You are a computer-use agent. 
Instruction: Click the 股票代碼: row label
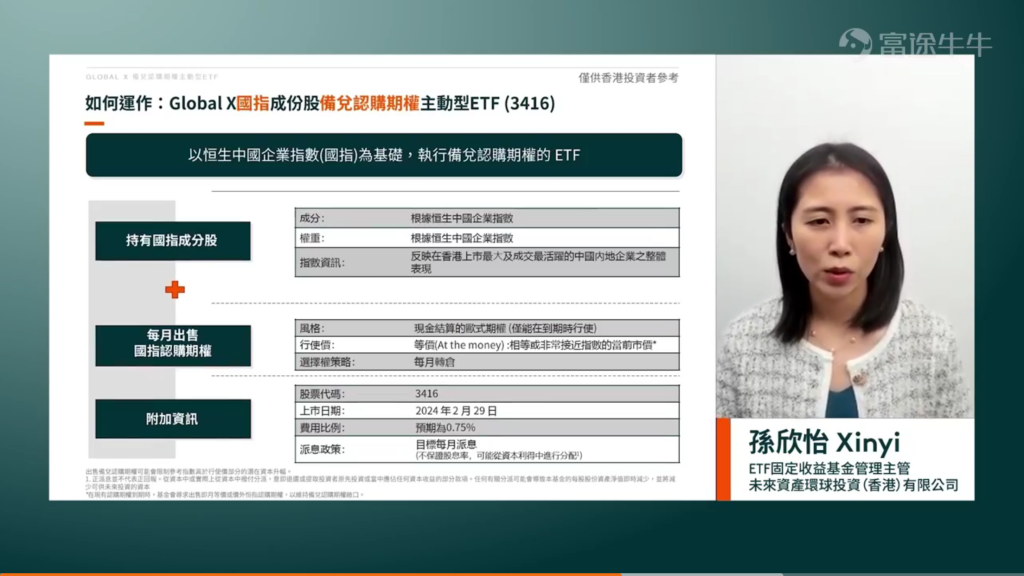[322, 394]
